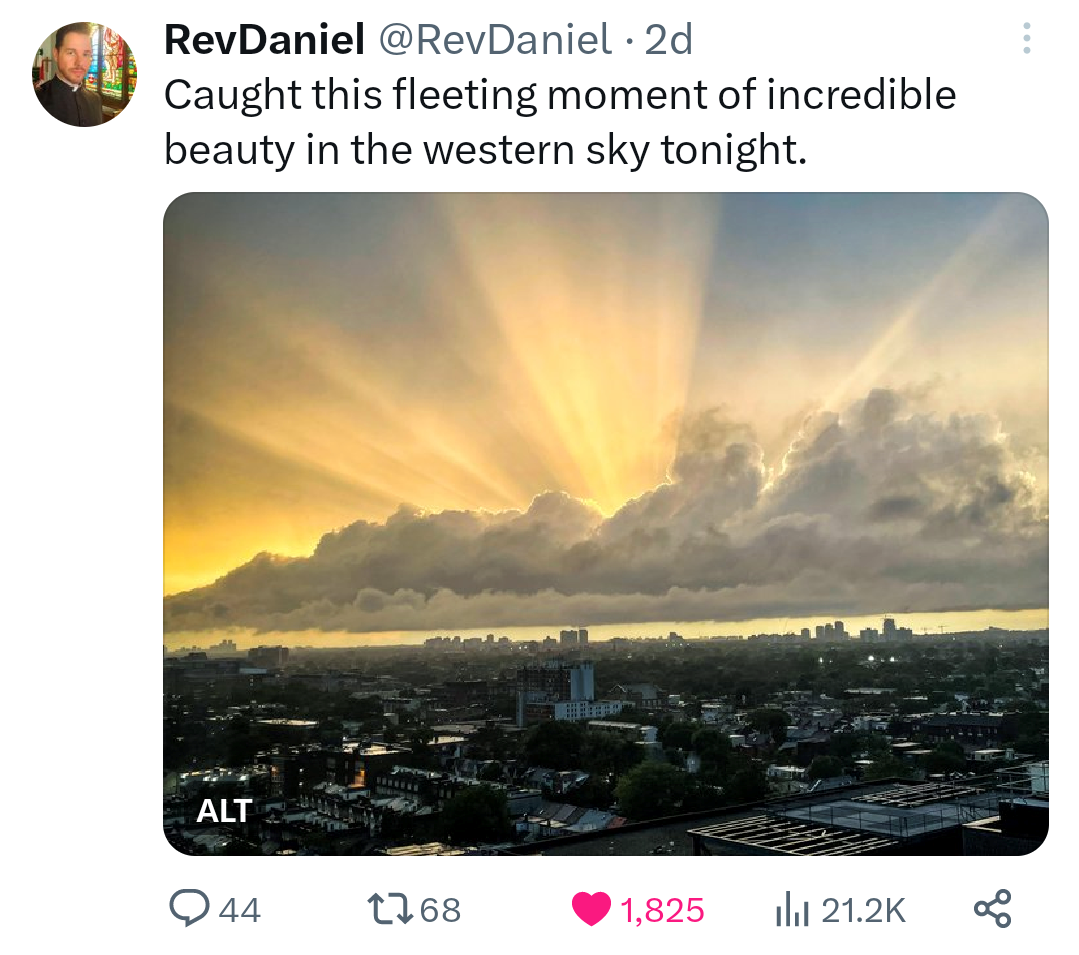Open the three-dot more options menu

(1025, 39)
